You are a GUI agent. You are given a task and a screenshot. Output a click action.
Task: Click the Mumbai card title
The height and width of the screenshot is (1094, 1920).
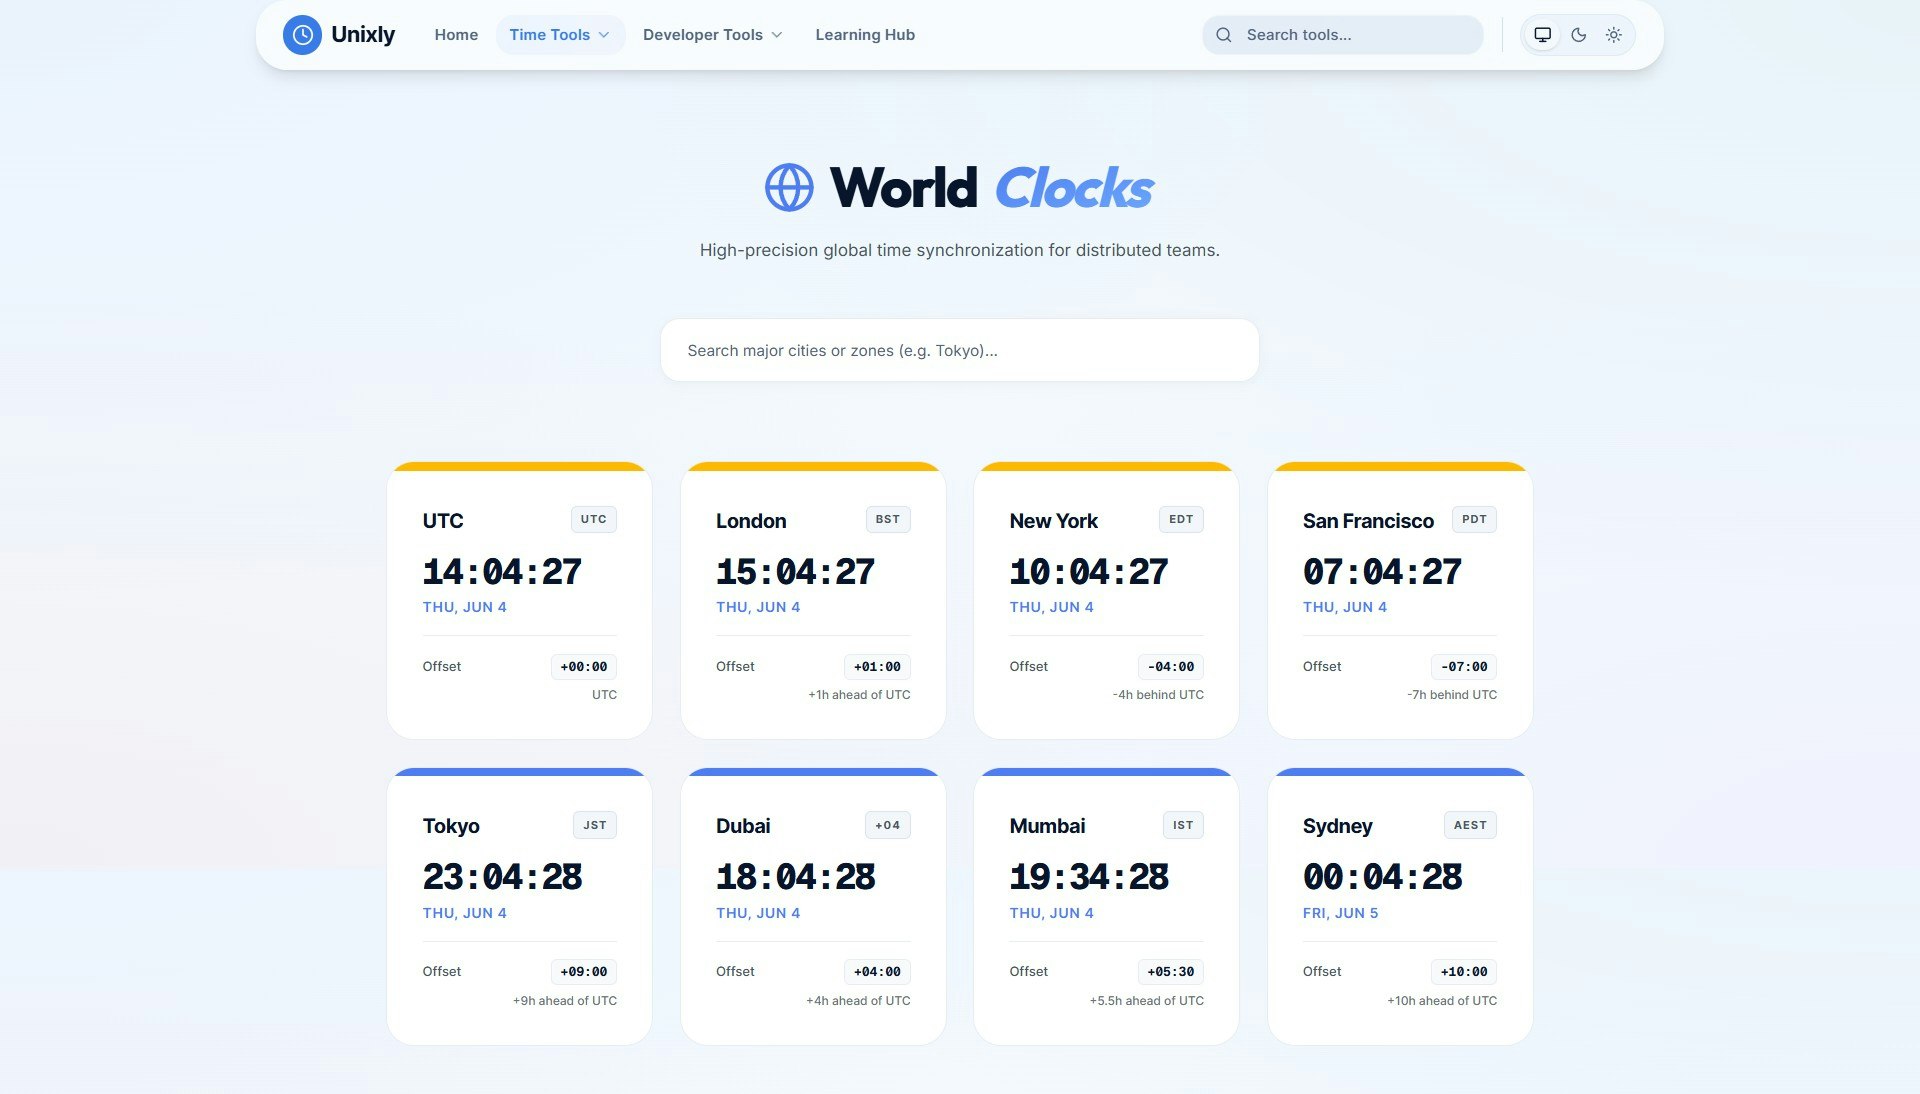click(1047, 826)
